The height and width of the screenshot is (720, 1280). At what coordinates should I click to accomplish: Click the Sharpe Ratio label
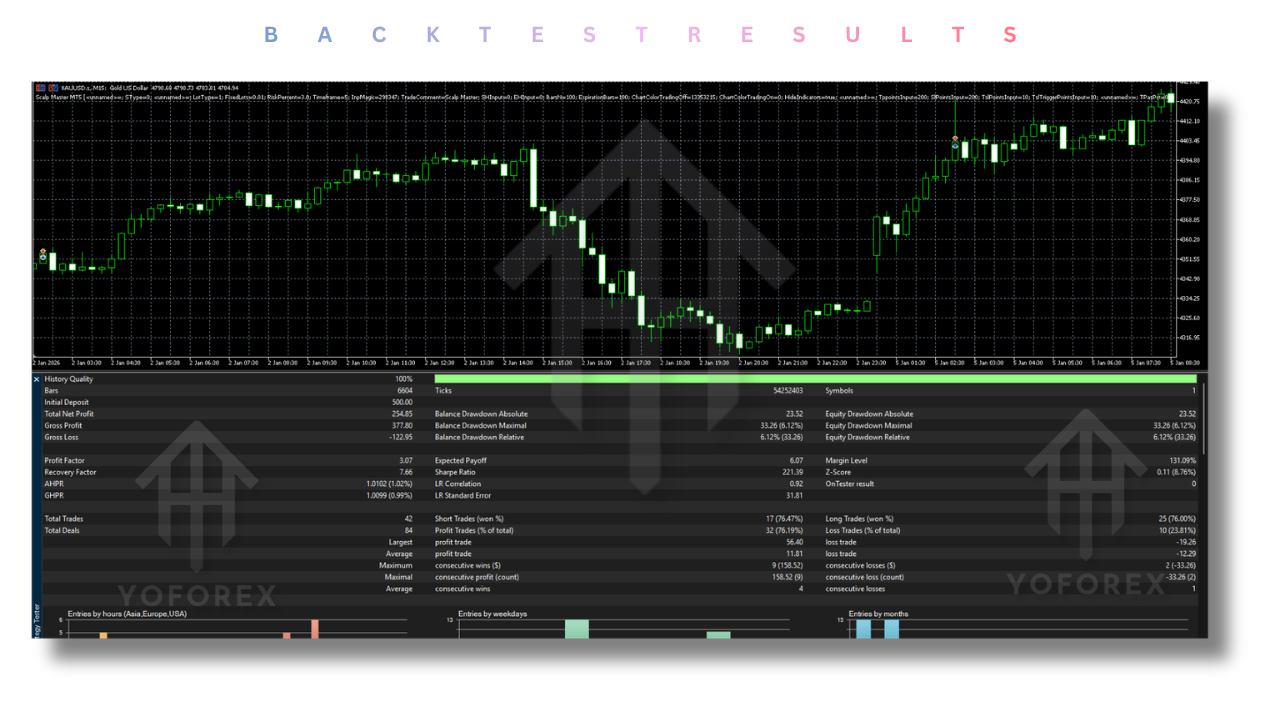[x=455, y=472]
